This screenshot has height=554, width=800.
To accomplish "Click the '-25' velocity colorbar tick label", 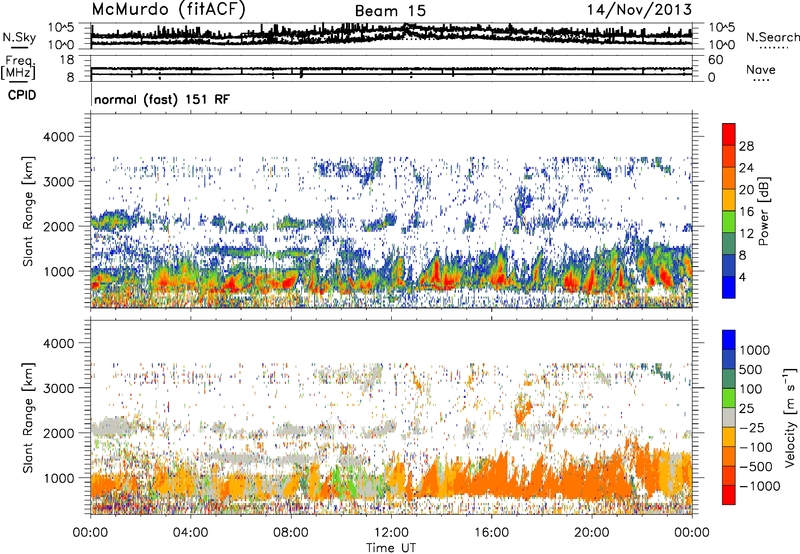I will coord(752,427).
